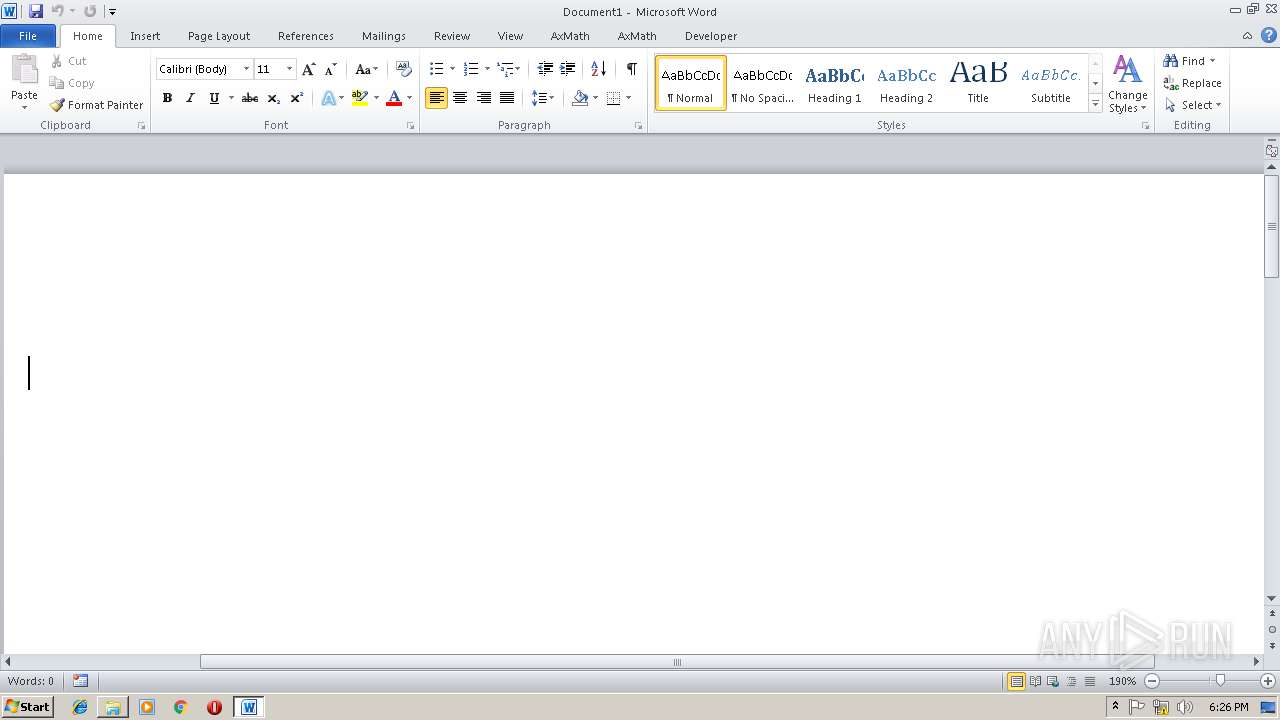Screen dimensions: 1280x720
Task: Enable Center text alignment
Action: 460,98
